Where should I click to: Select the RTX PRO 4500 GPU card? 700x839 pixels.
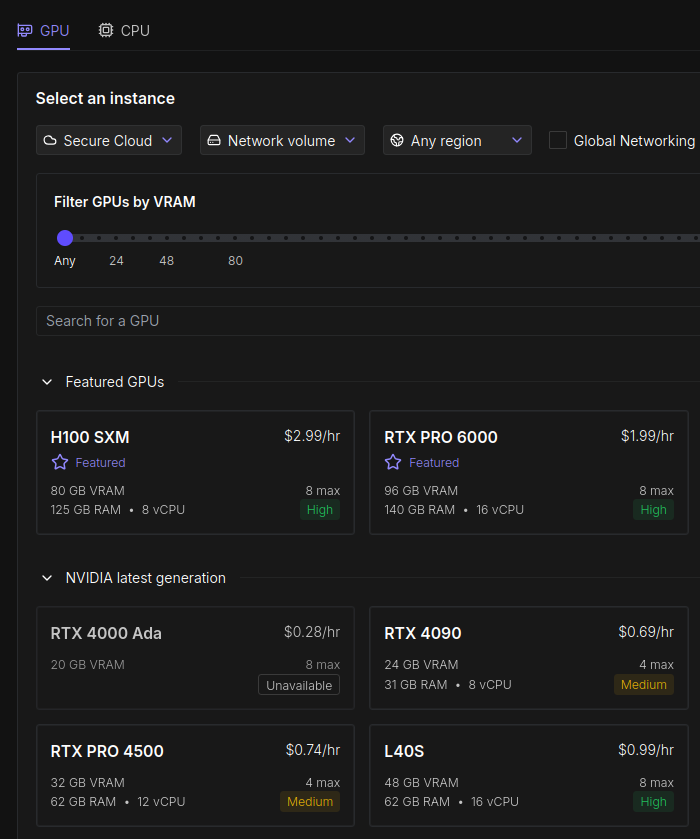(x=195, y=776)
